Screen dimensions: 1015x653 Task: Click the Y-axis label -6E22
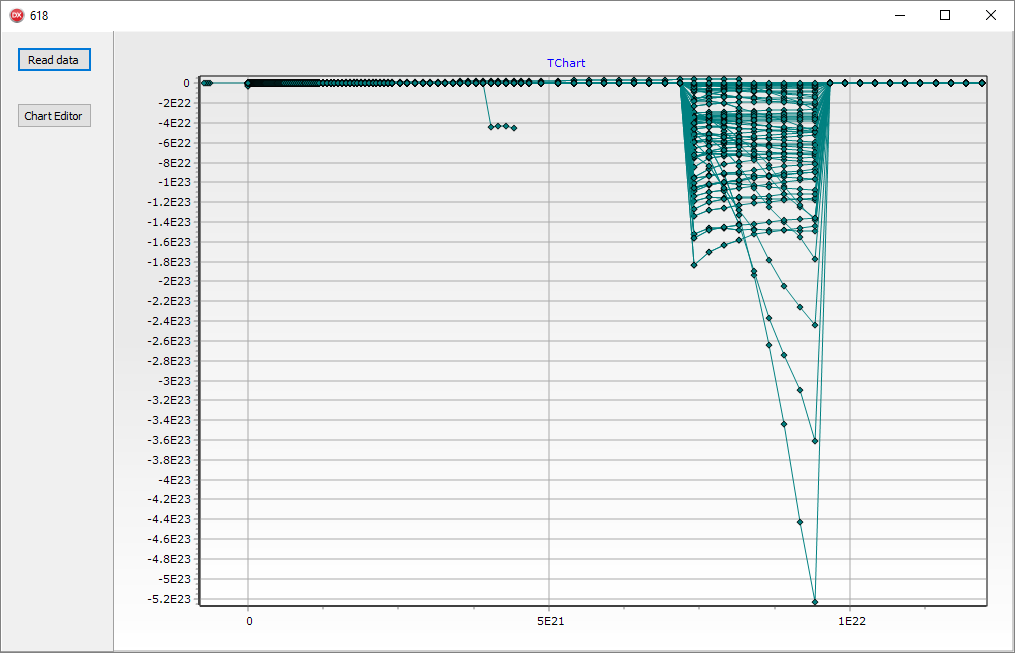(175, 142)
